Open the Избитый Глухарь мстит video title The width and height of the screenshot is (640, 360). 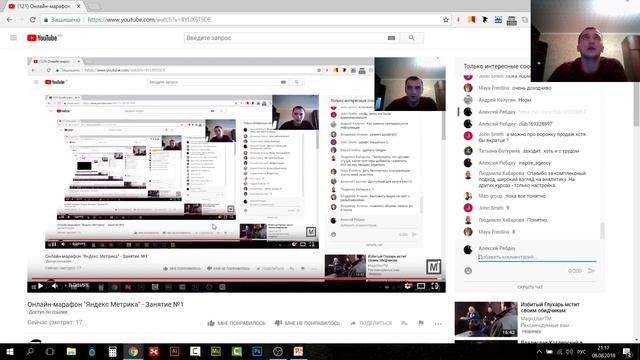(x=550, y=307)
